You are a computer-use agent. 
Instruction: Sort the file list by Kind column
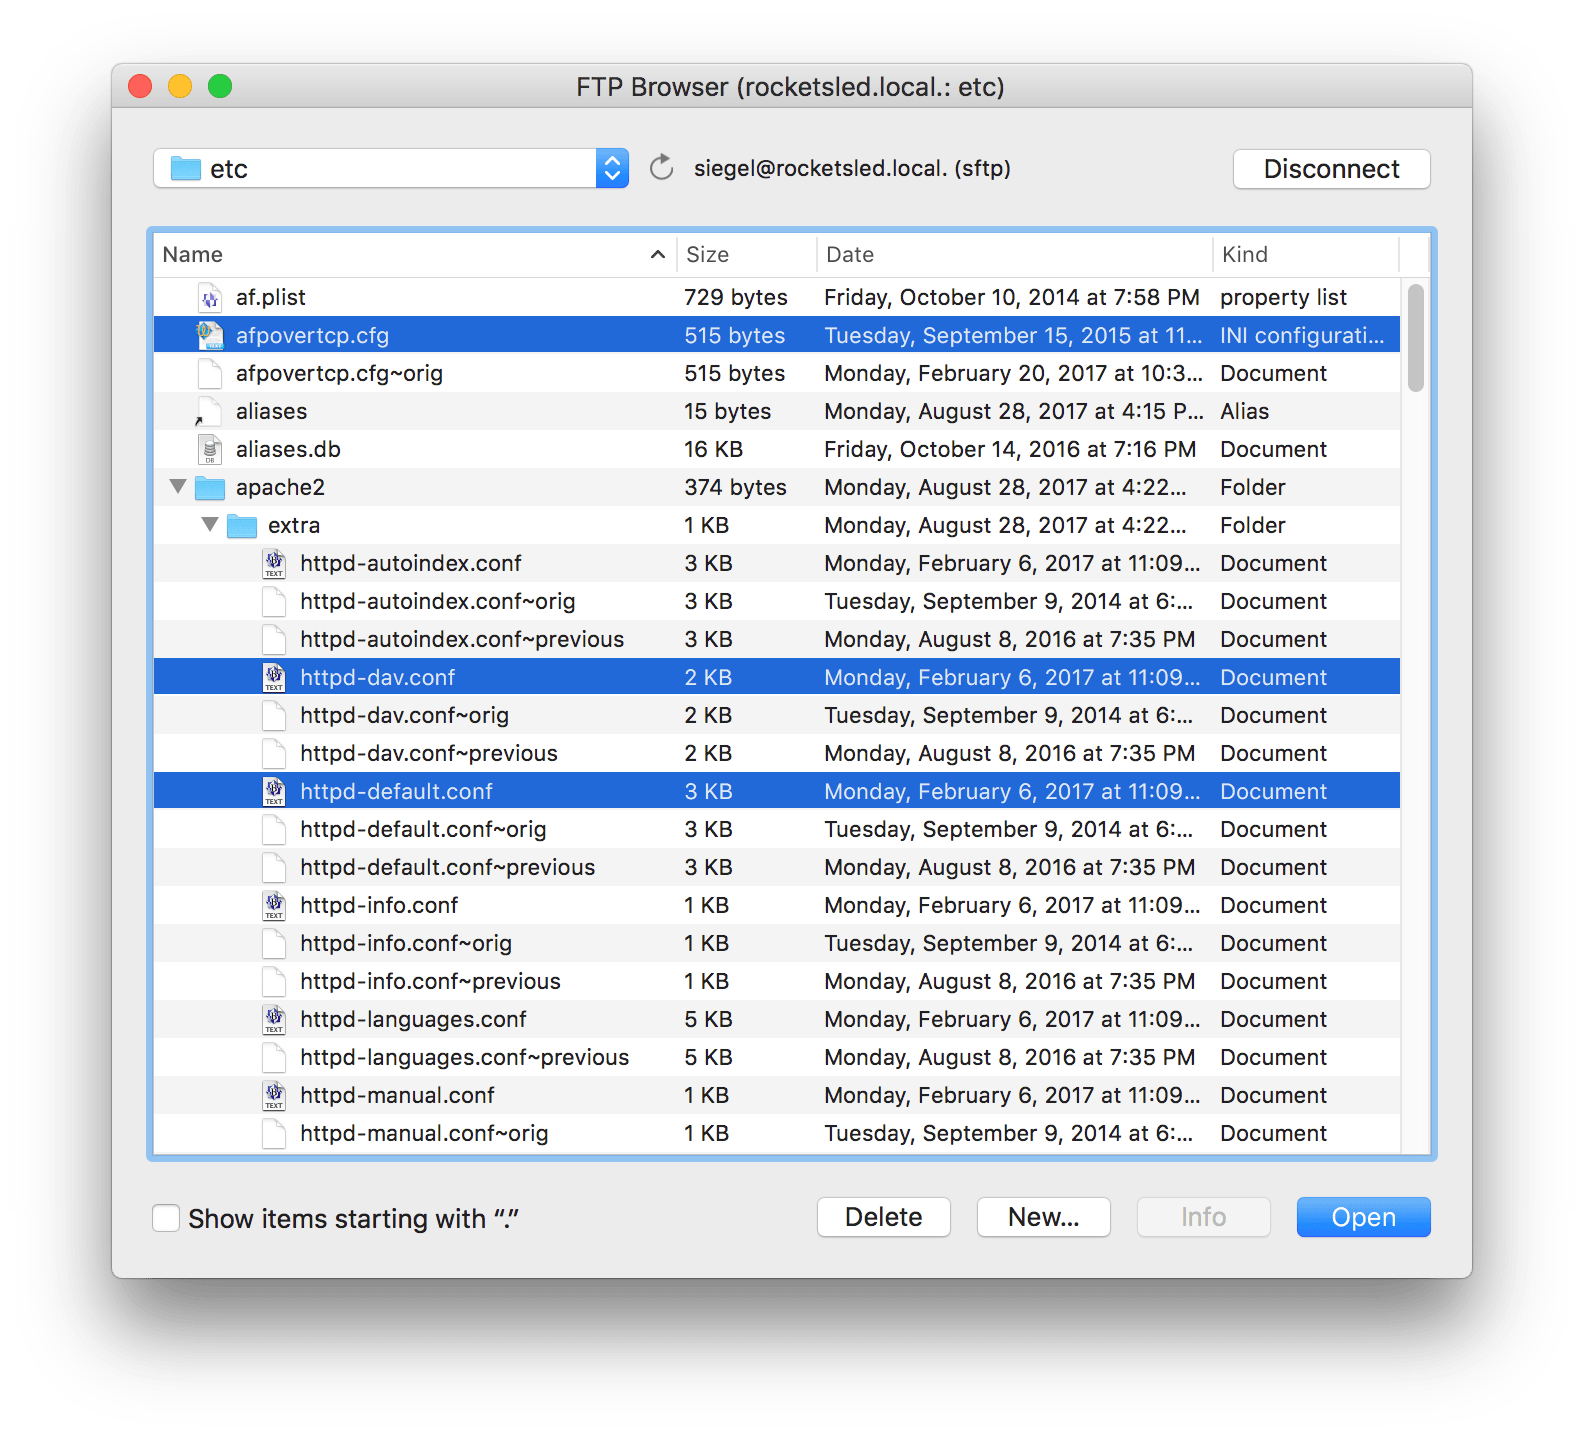click(1304, 255)
